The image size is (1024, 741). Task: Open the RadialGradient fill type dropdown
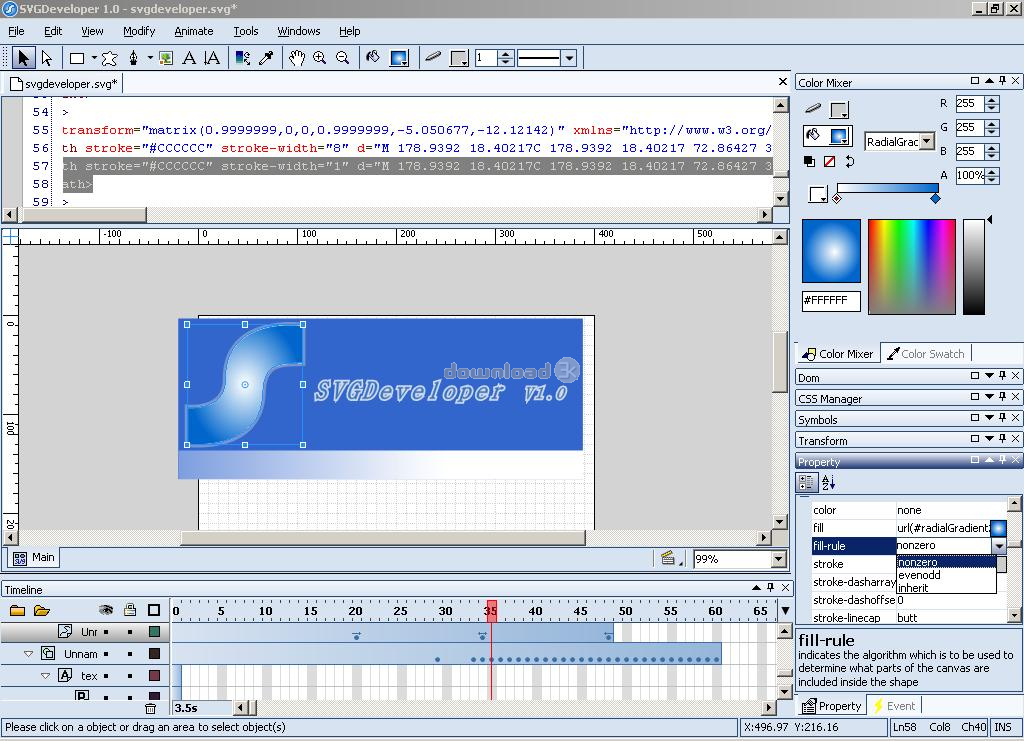927,142
